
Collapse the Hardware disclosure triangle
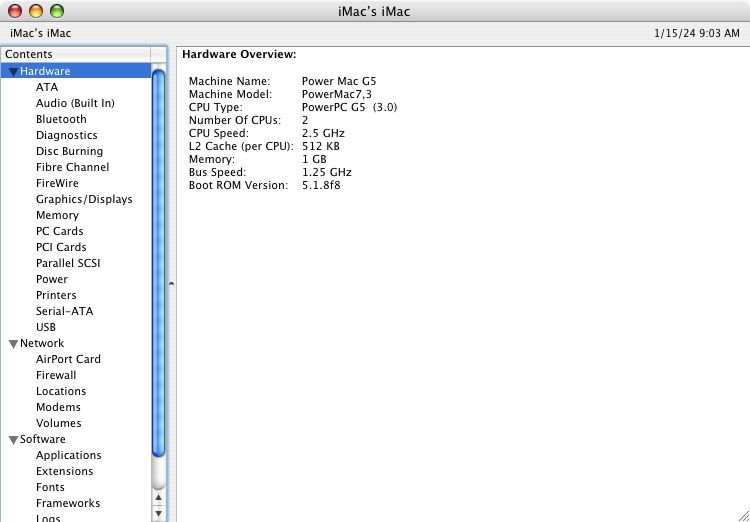[12, 72]
